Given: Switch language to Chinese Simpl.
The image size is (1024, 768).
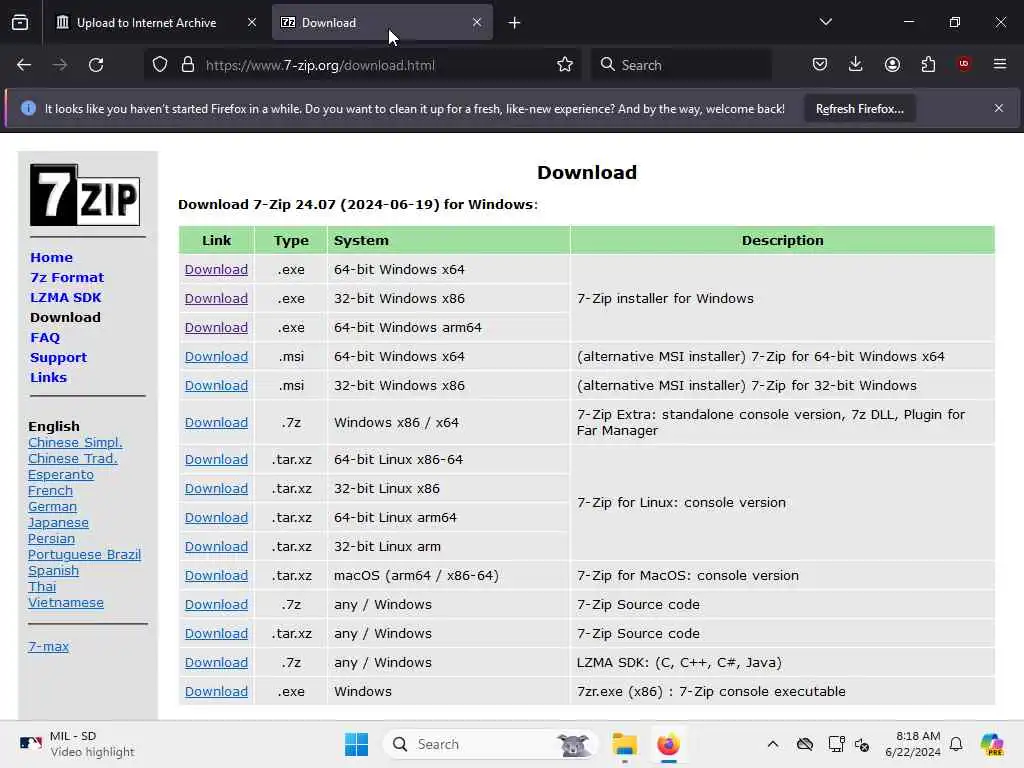Looking at the screenshot, I should [75, 443].
